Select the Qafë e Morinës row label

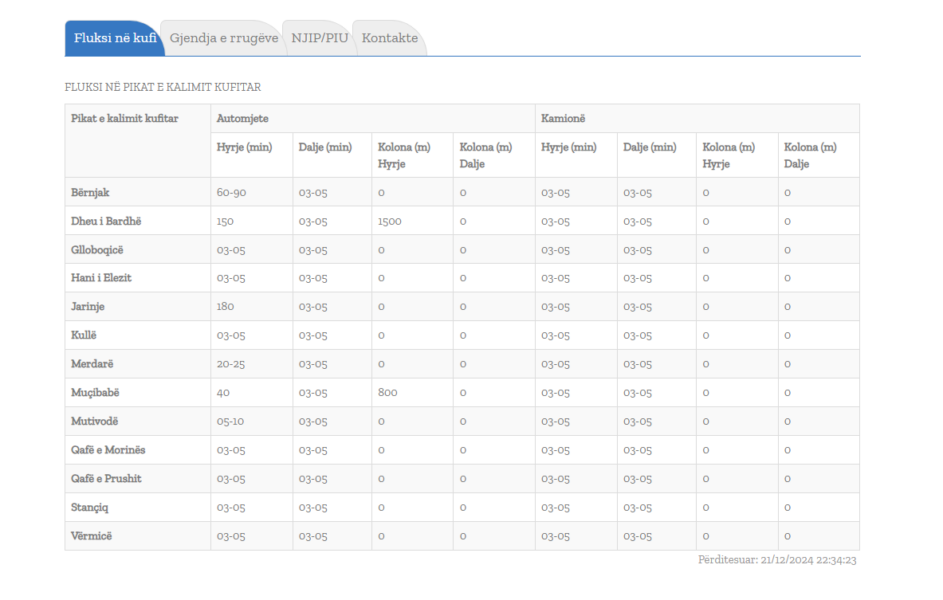108,450
